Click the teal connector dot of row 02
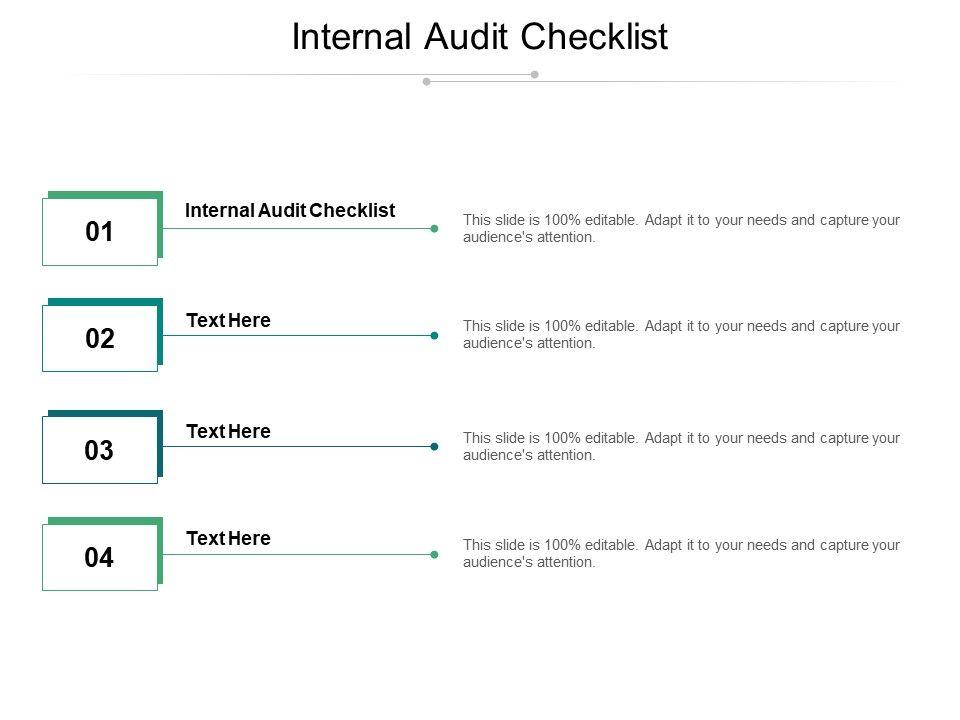Screen dimensions: 960x720 click(434, 335)
